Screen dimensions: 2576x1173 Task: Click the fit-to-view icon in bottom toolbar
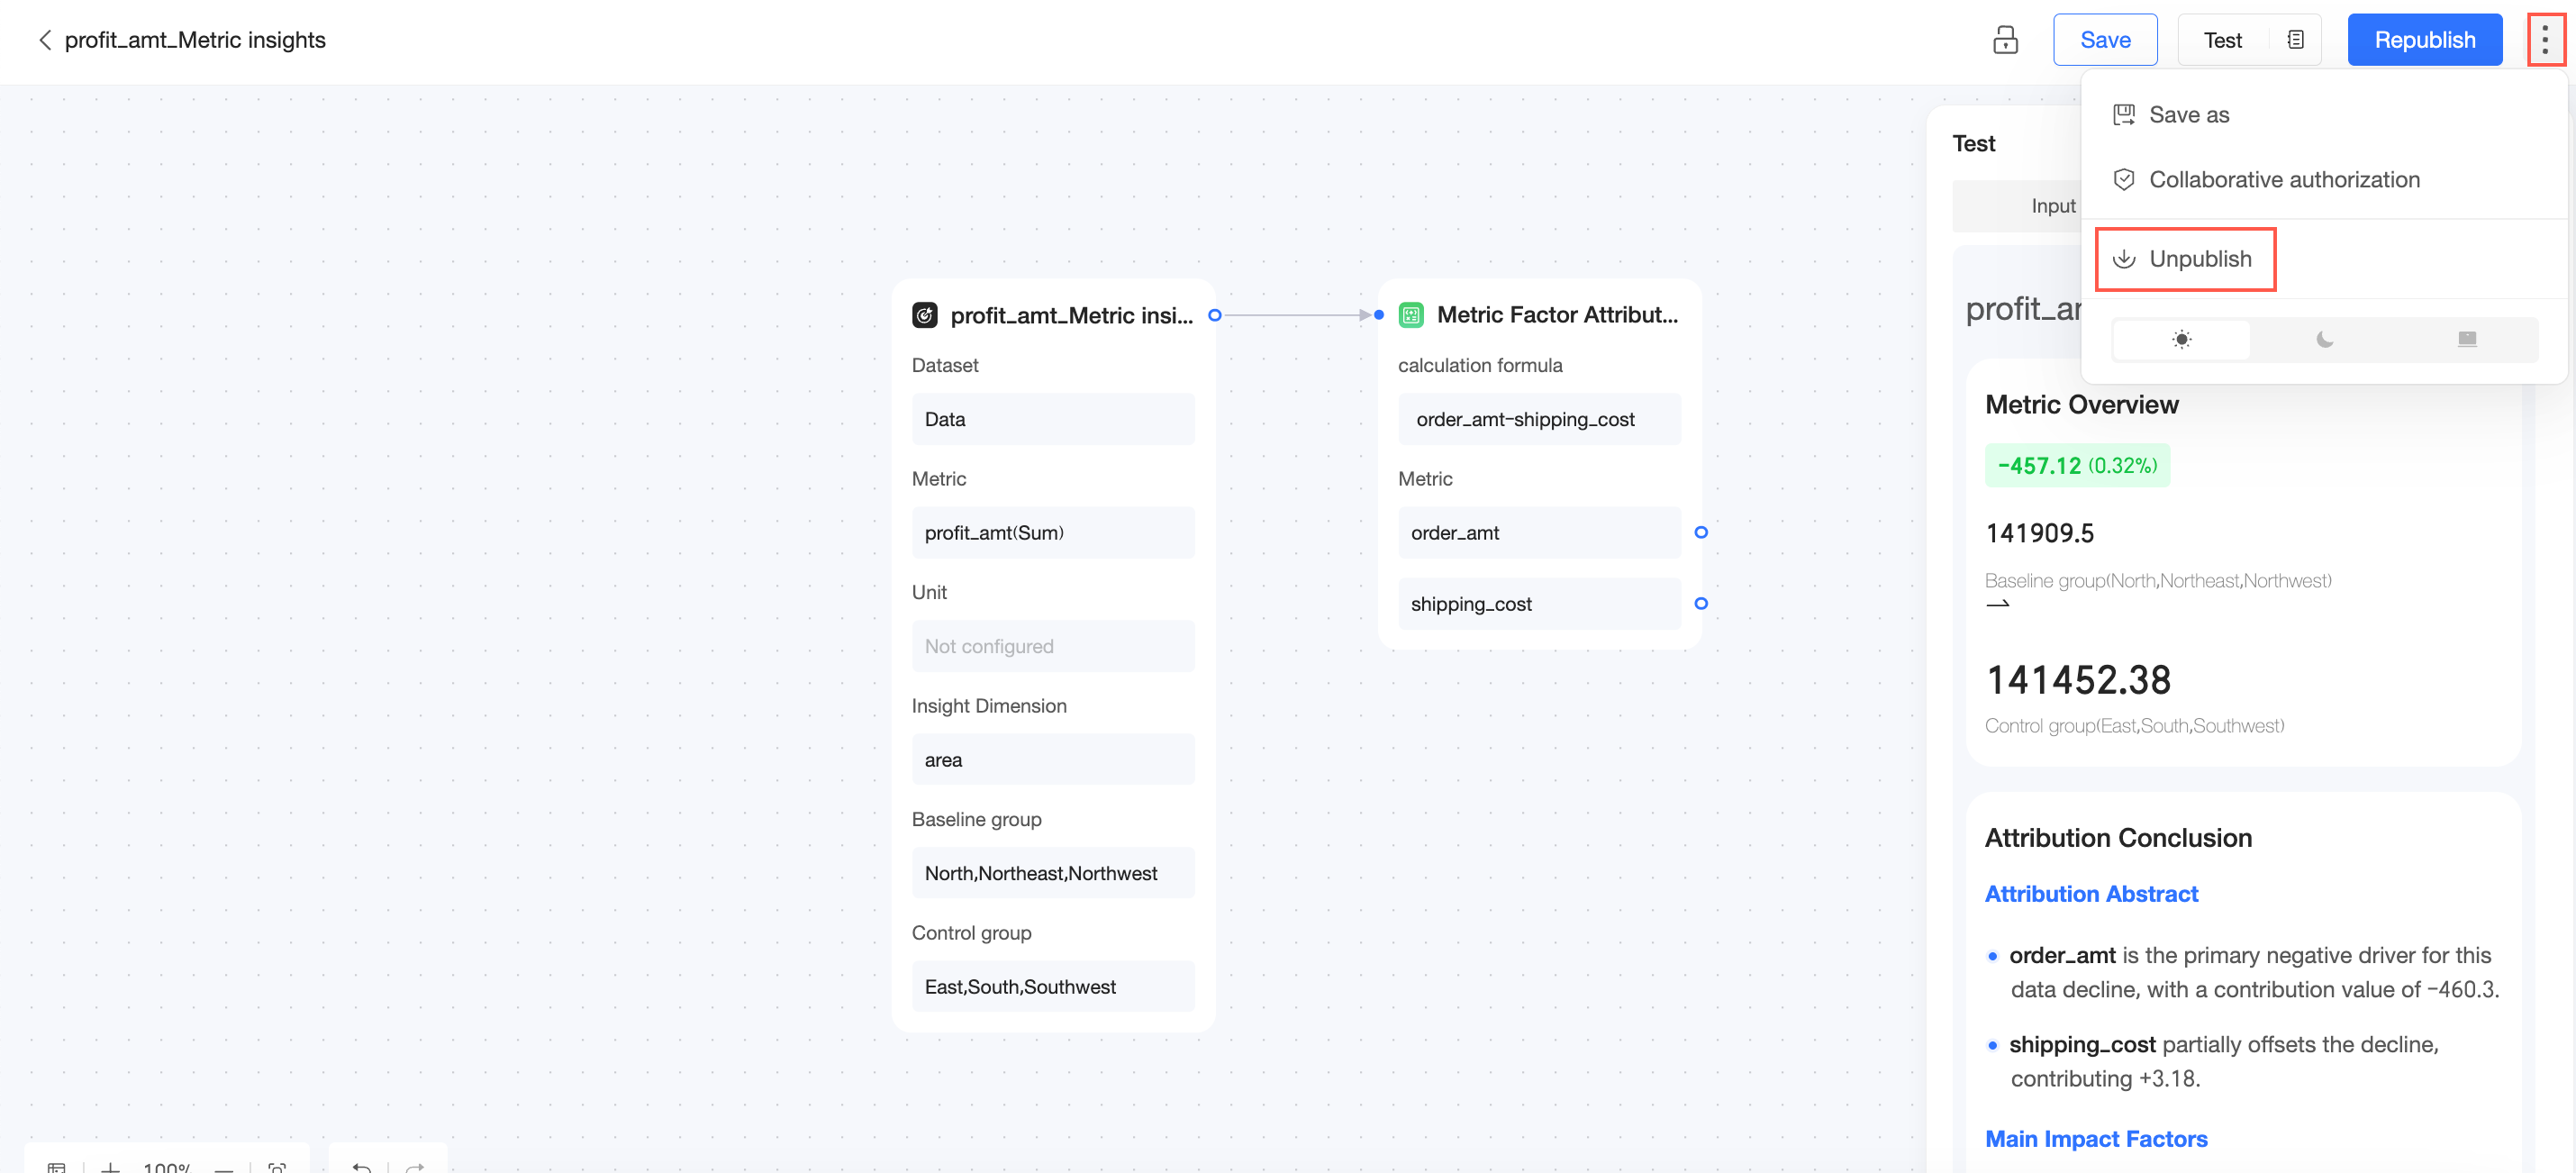(x=277, y=1166)
